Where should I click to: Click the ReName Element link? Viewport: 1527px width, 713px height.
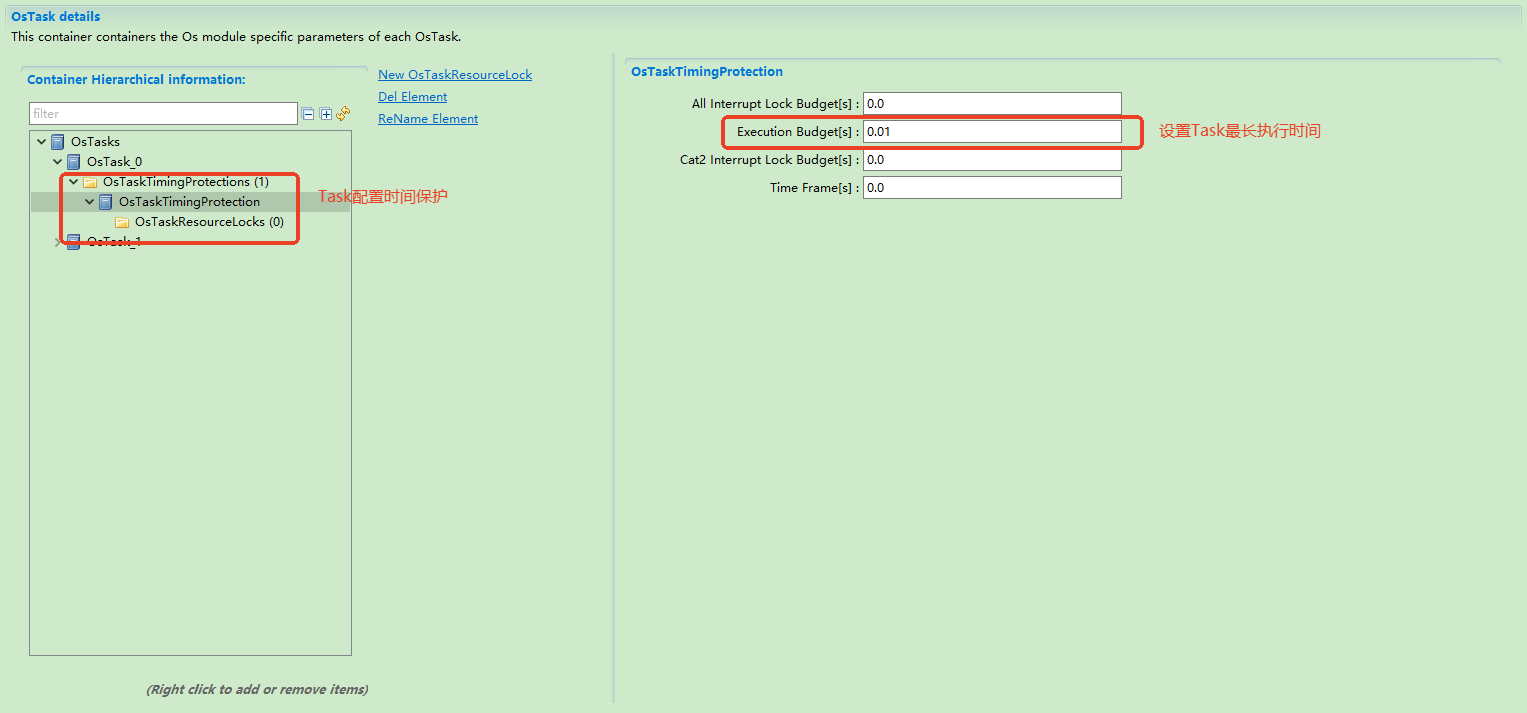pyautogui.click(x=427, y=119)
